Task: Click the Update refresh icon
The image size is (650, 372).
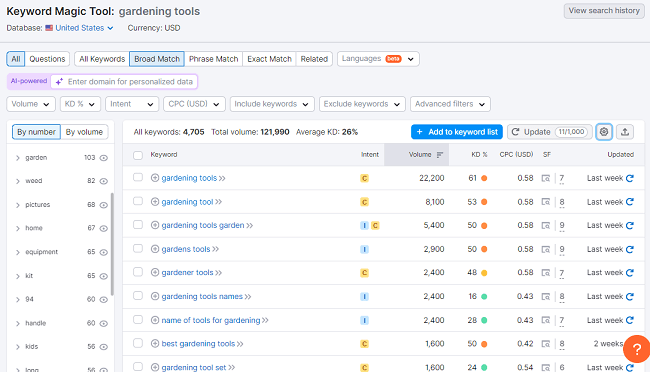Action: click(515, 132)
